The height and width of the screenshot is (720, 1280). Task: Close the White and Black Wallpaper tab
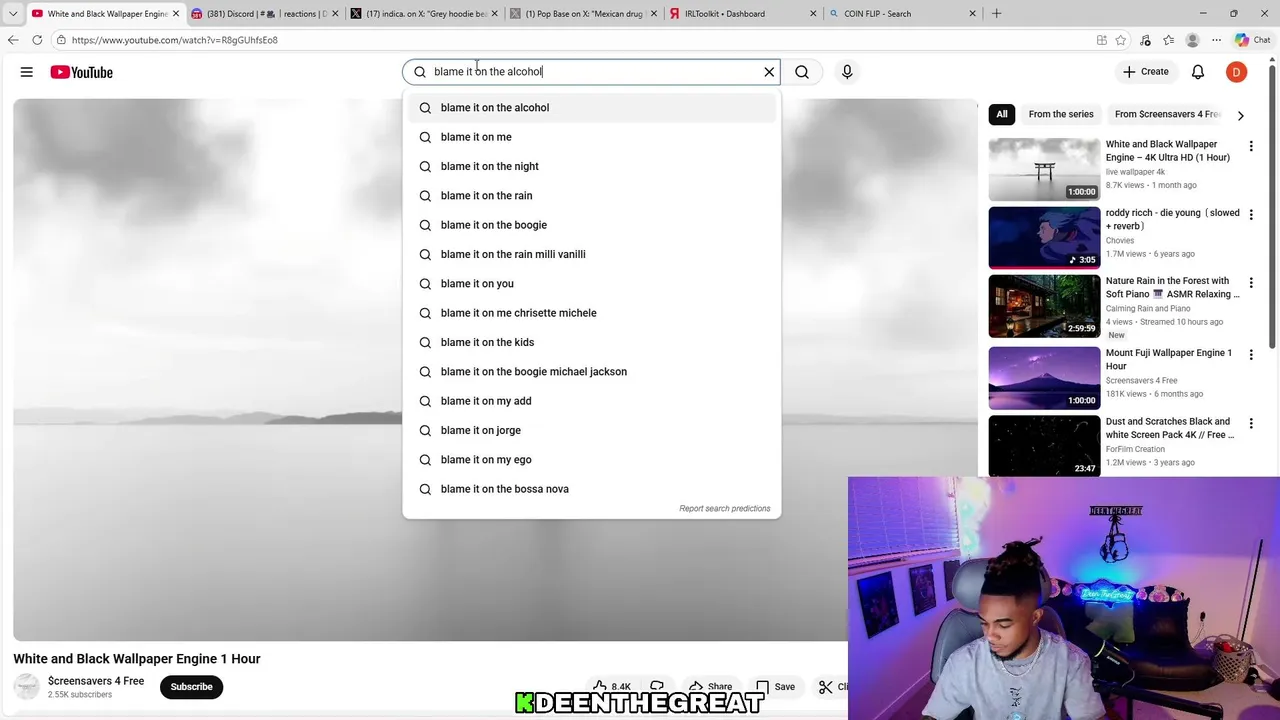click(x=175, y=14)
